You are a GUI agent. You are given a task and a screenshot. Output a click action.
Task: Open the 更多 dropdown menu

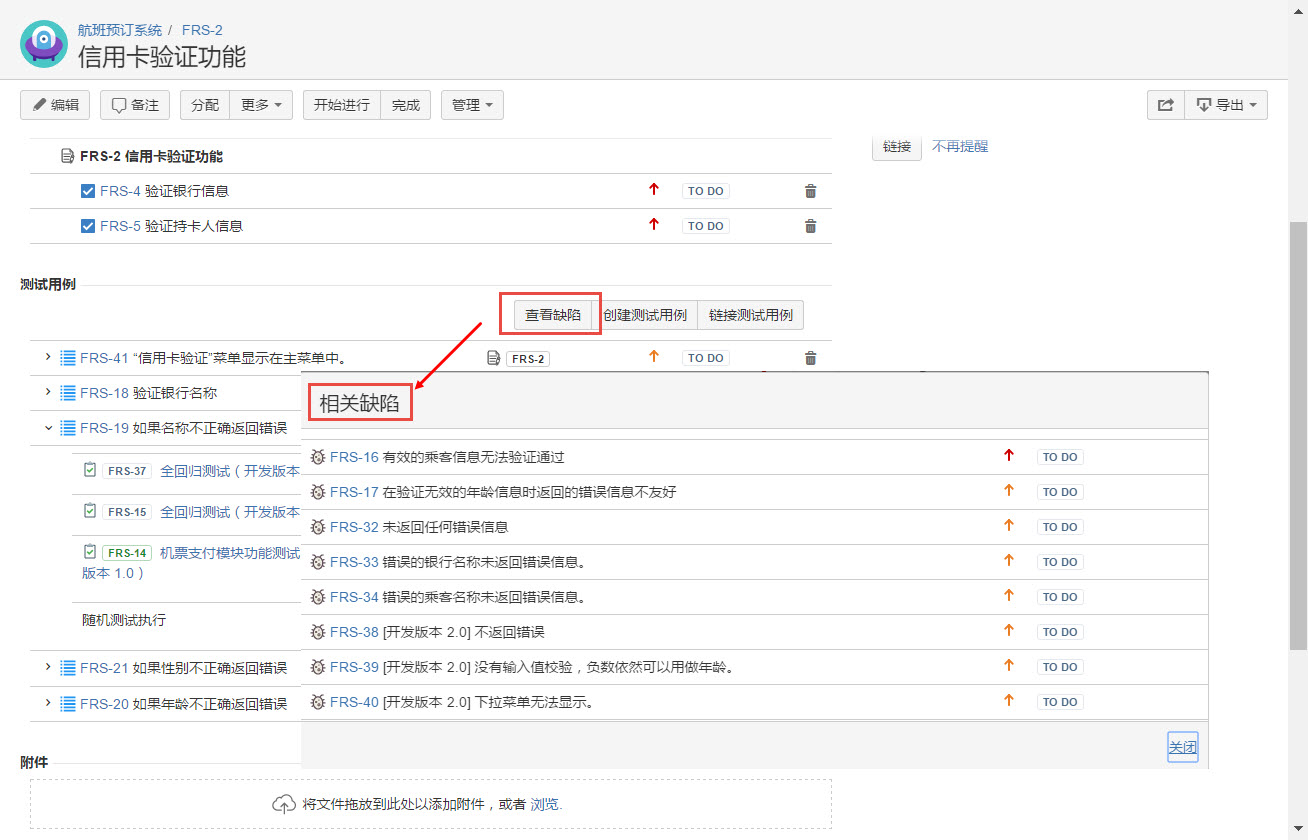[x=261, y=105]
